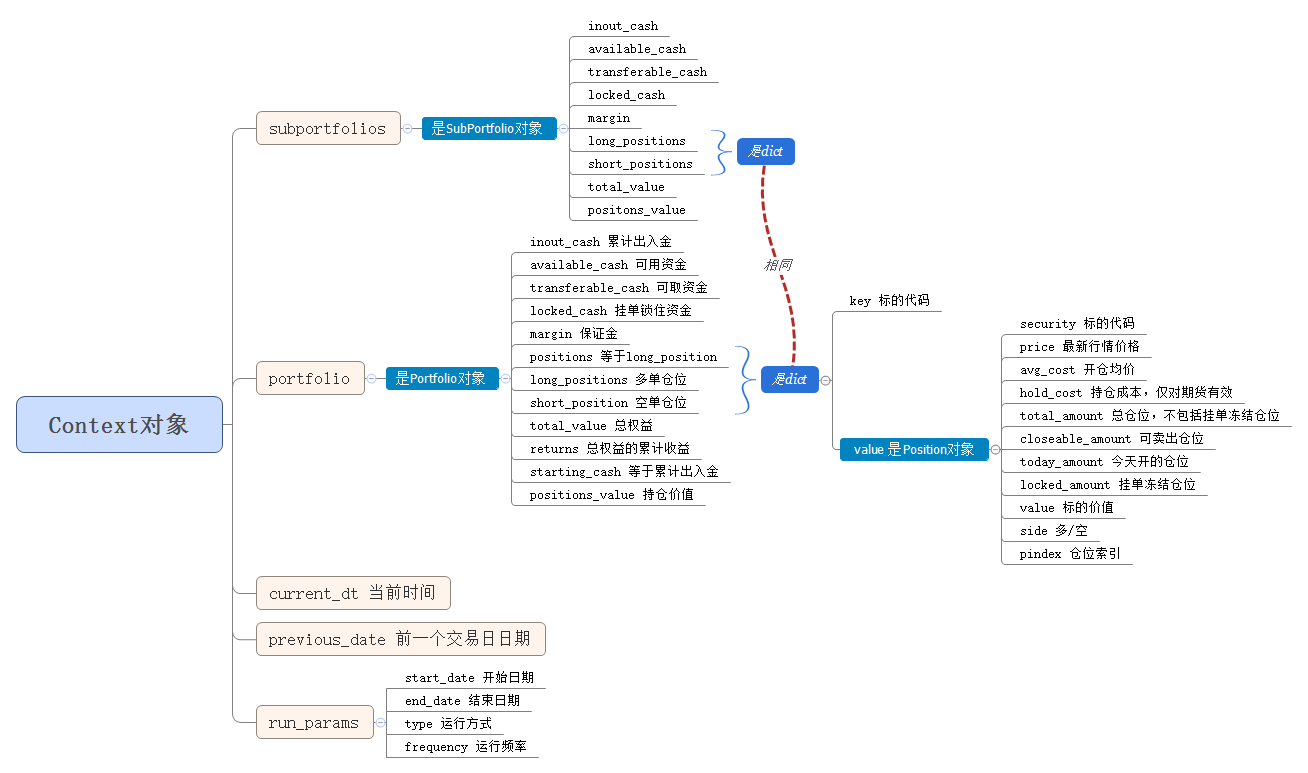Select the 相同 relationship line label
Viewport: 1308px width, 773px height.
click(x=778, y=265)
